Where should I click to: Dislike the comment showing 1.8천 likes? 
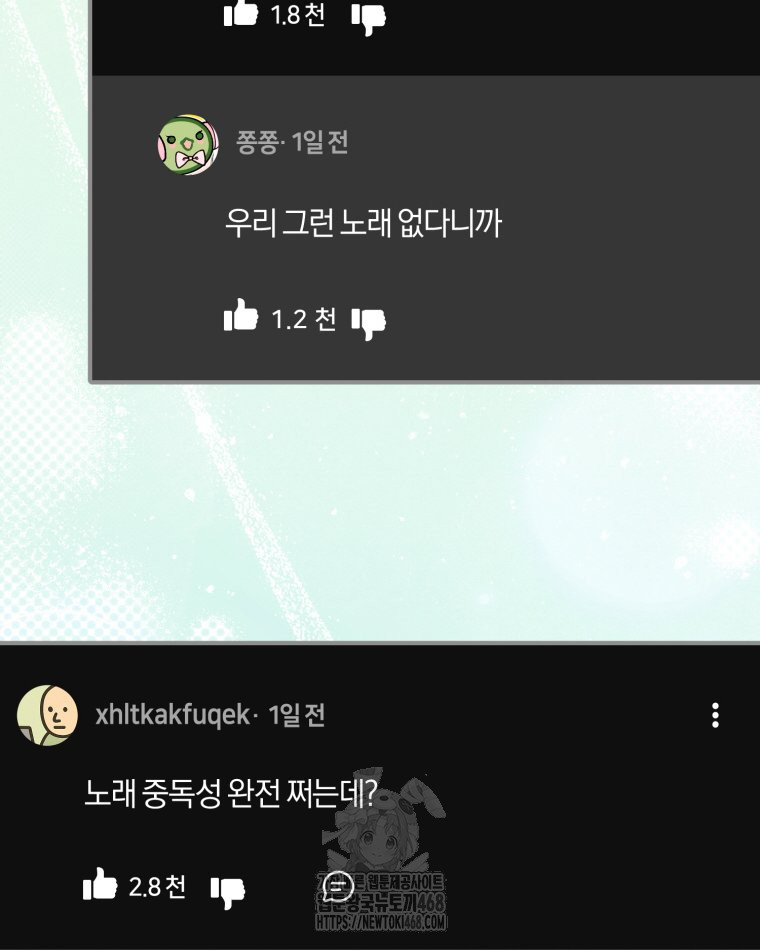pyautogui.click(x=368, y=19)
